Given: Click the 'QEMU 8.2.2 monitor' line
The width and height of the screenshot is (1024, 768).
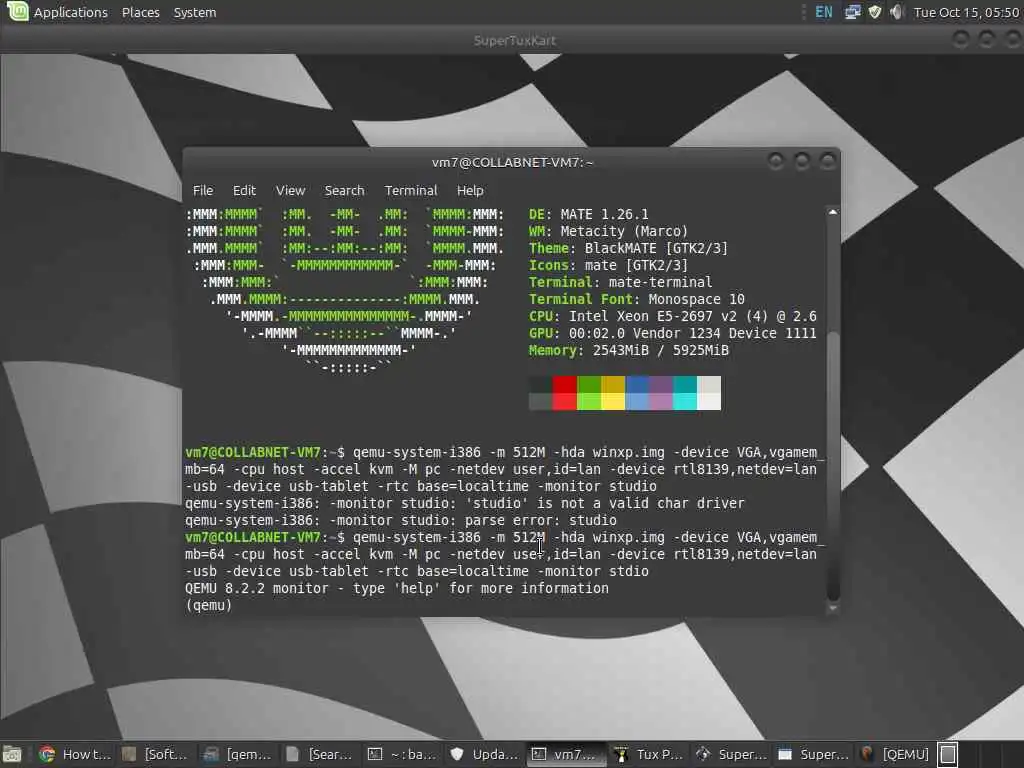Looking at the screenshot, I should pyautogui.click(x=396, y=588).
